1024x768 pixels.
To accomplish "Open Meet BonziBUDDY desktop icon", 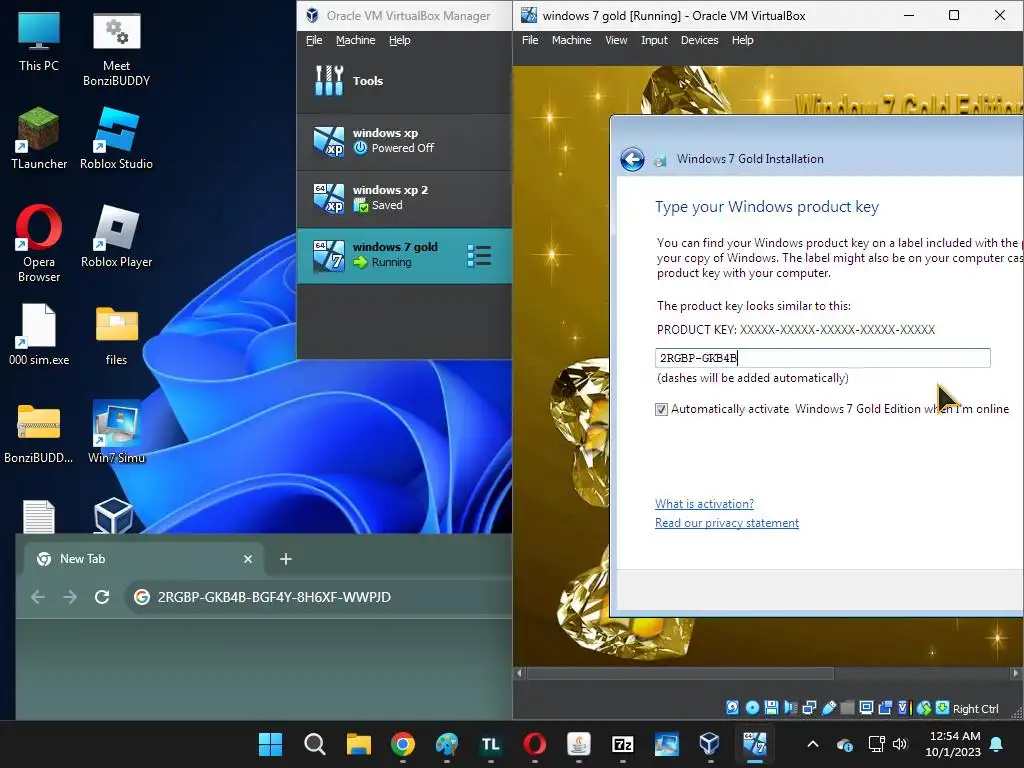I will tap(116, 49).
